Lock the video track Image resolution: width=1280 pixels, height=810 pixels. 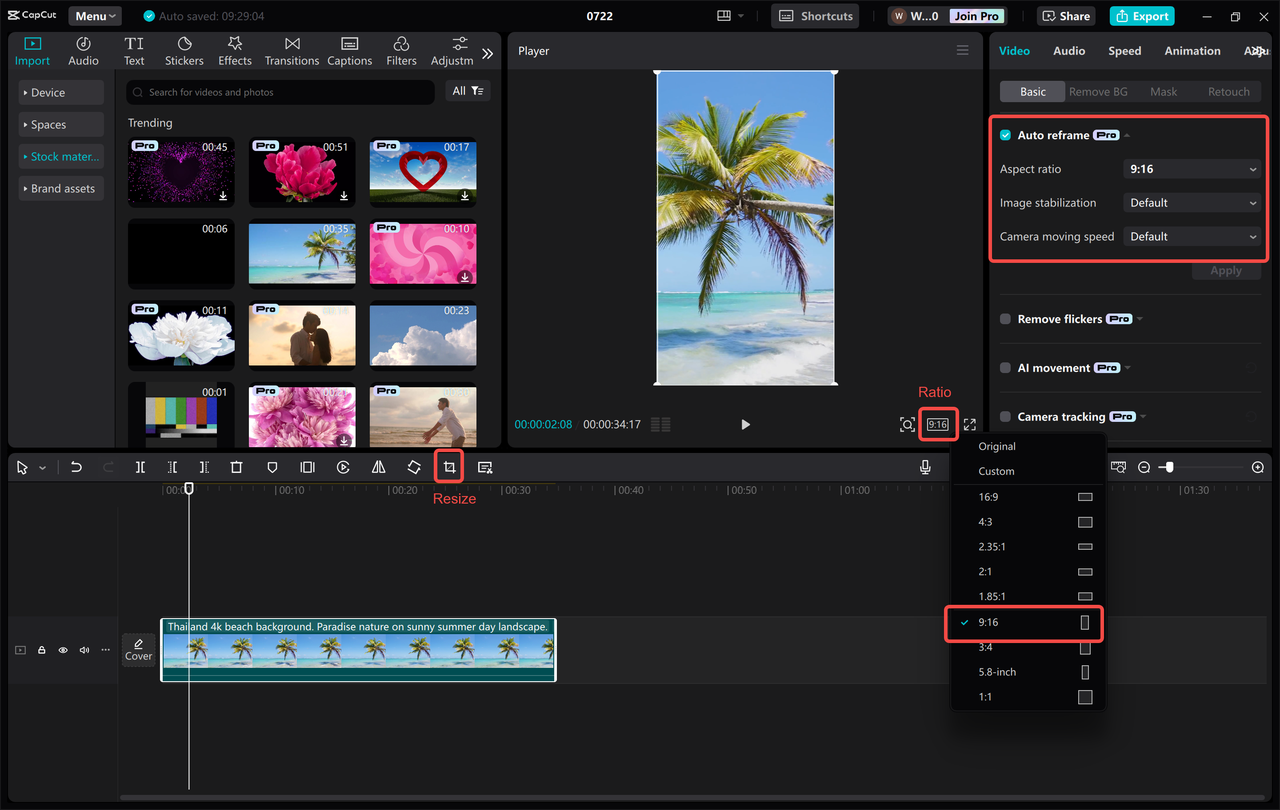41,650
